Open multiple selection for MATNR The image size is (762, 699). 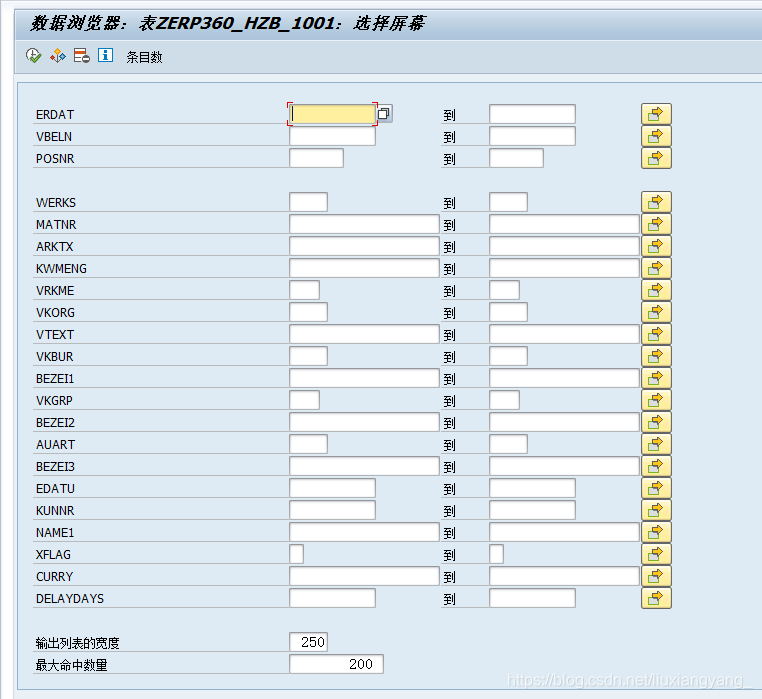click(x=656, y=224)
